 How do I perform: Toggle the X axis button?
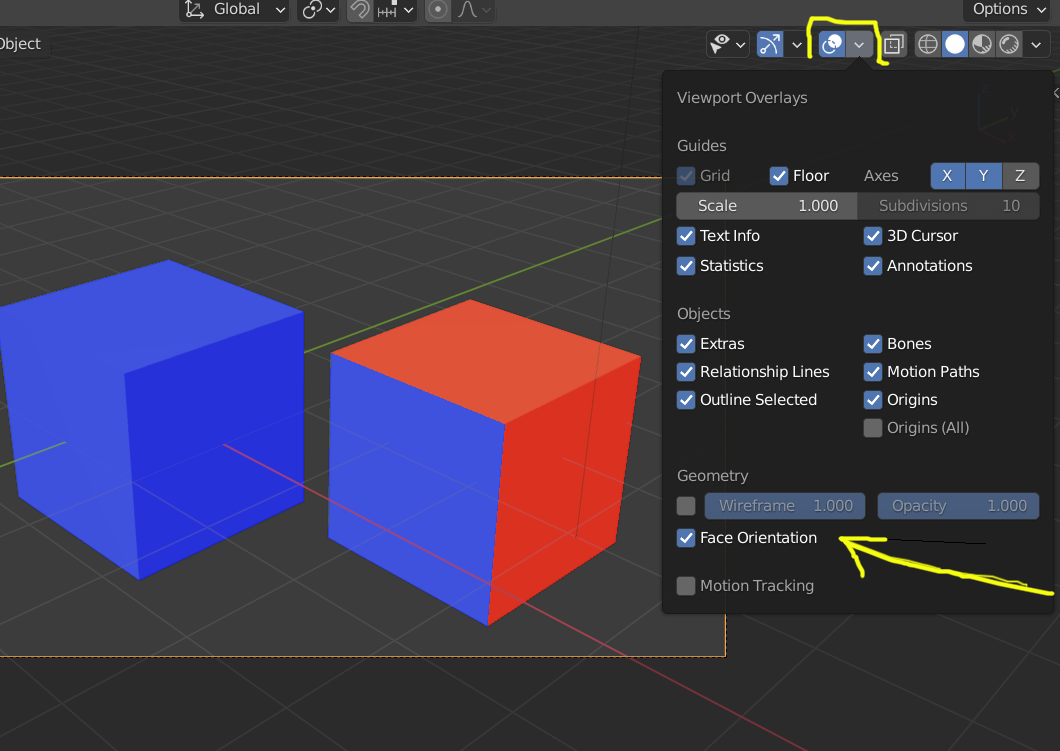[947, 176]
